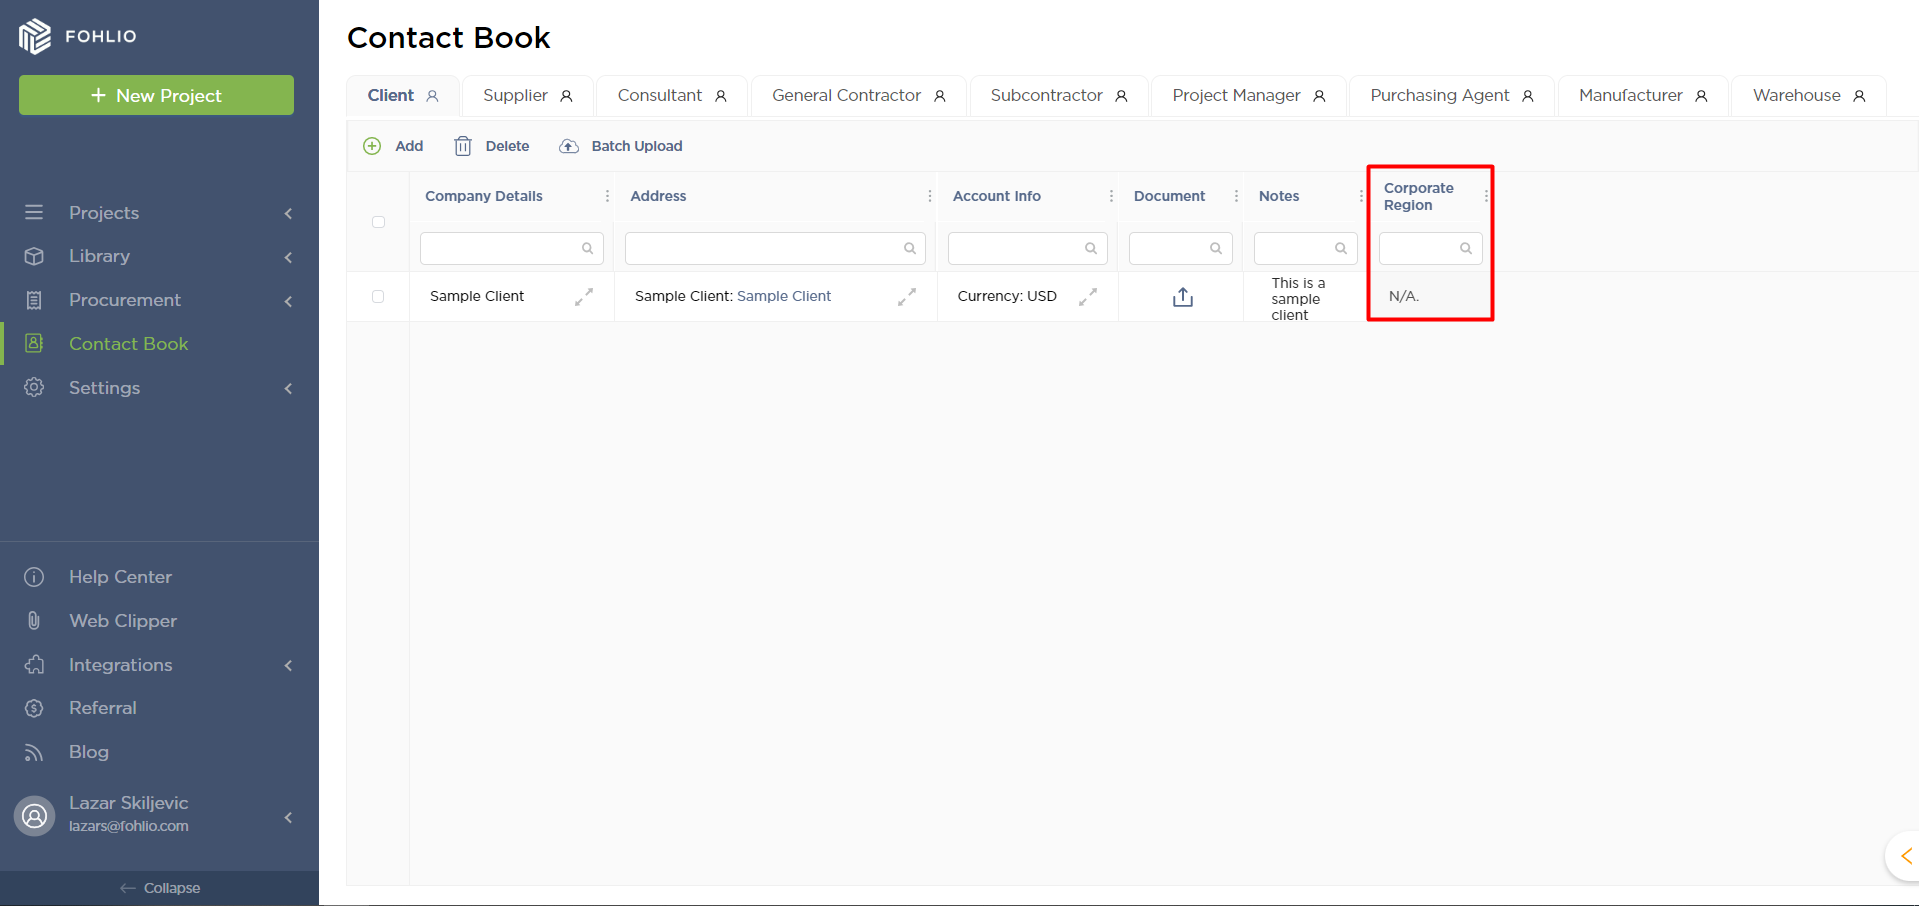
Task: Toggle the select-all header checkbox
Action: 378,222
